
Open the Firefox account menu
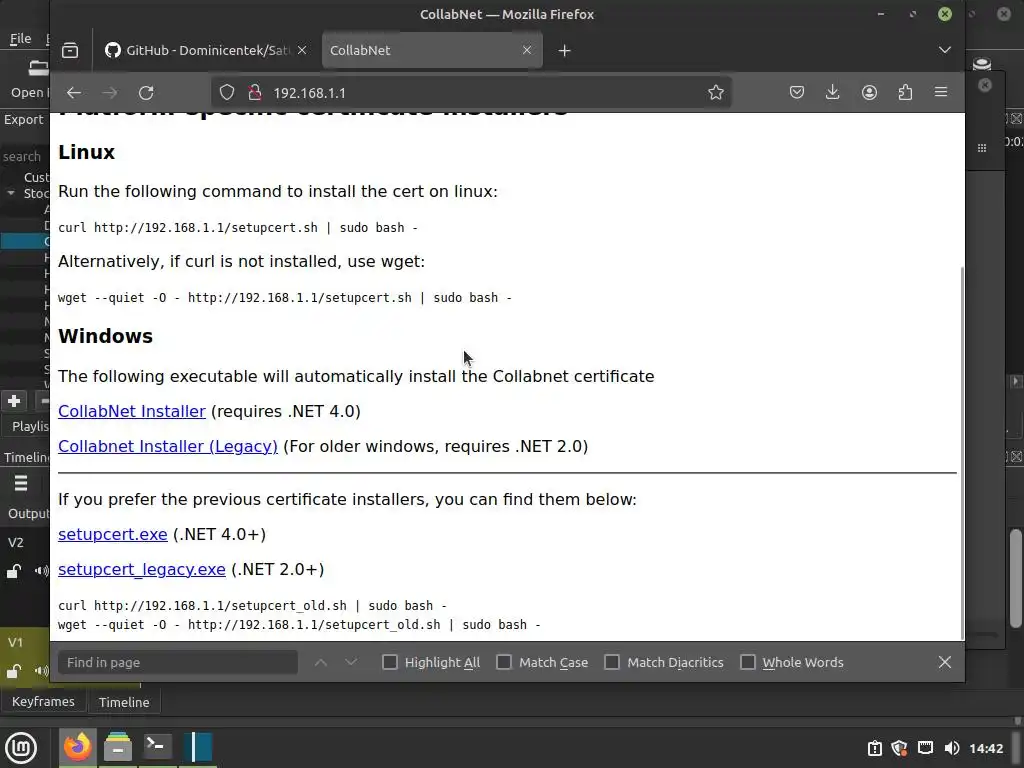coord(869,93)
